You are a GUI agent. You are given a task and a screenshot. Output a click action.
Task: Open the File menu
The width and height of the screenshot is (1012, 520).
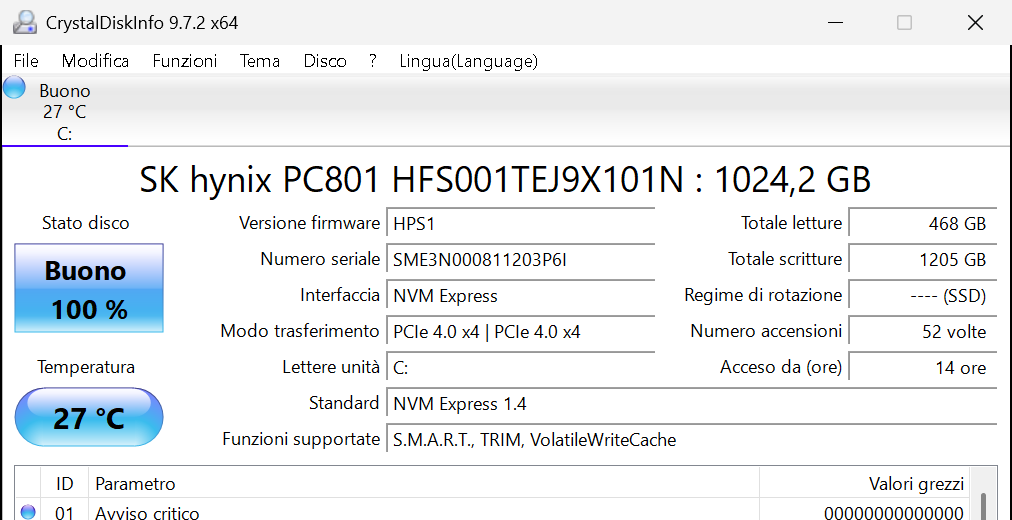pos(26,61)
